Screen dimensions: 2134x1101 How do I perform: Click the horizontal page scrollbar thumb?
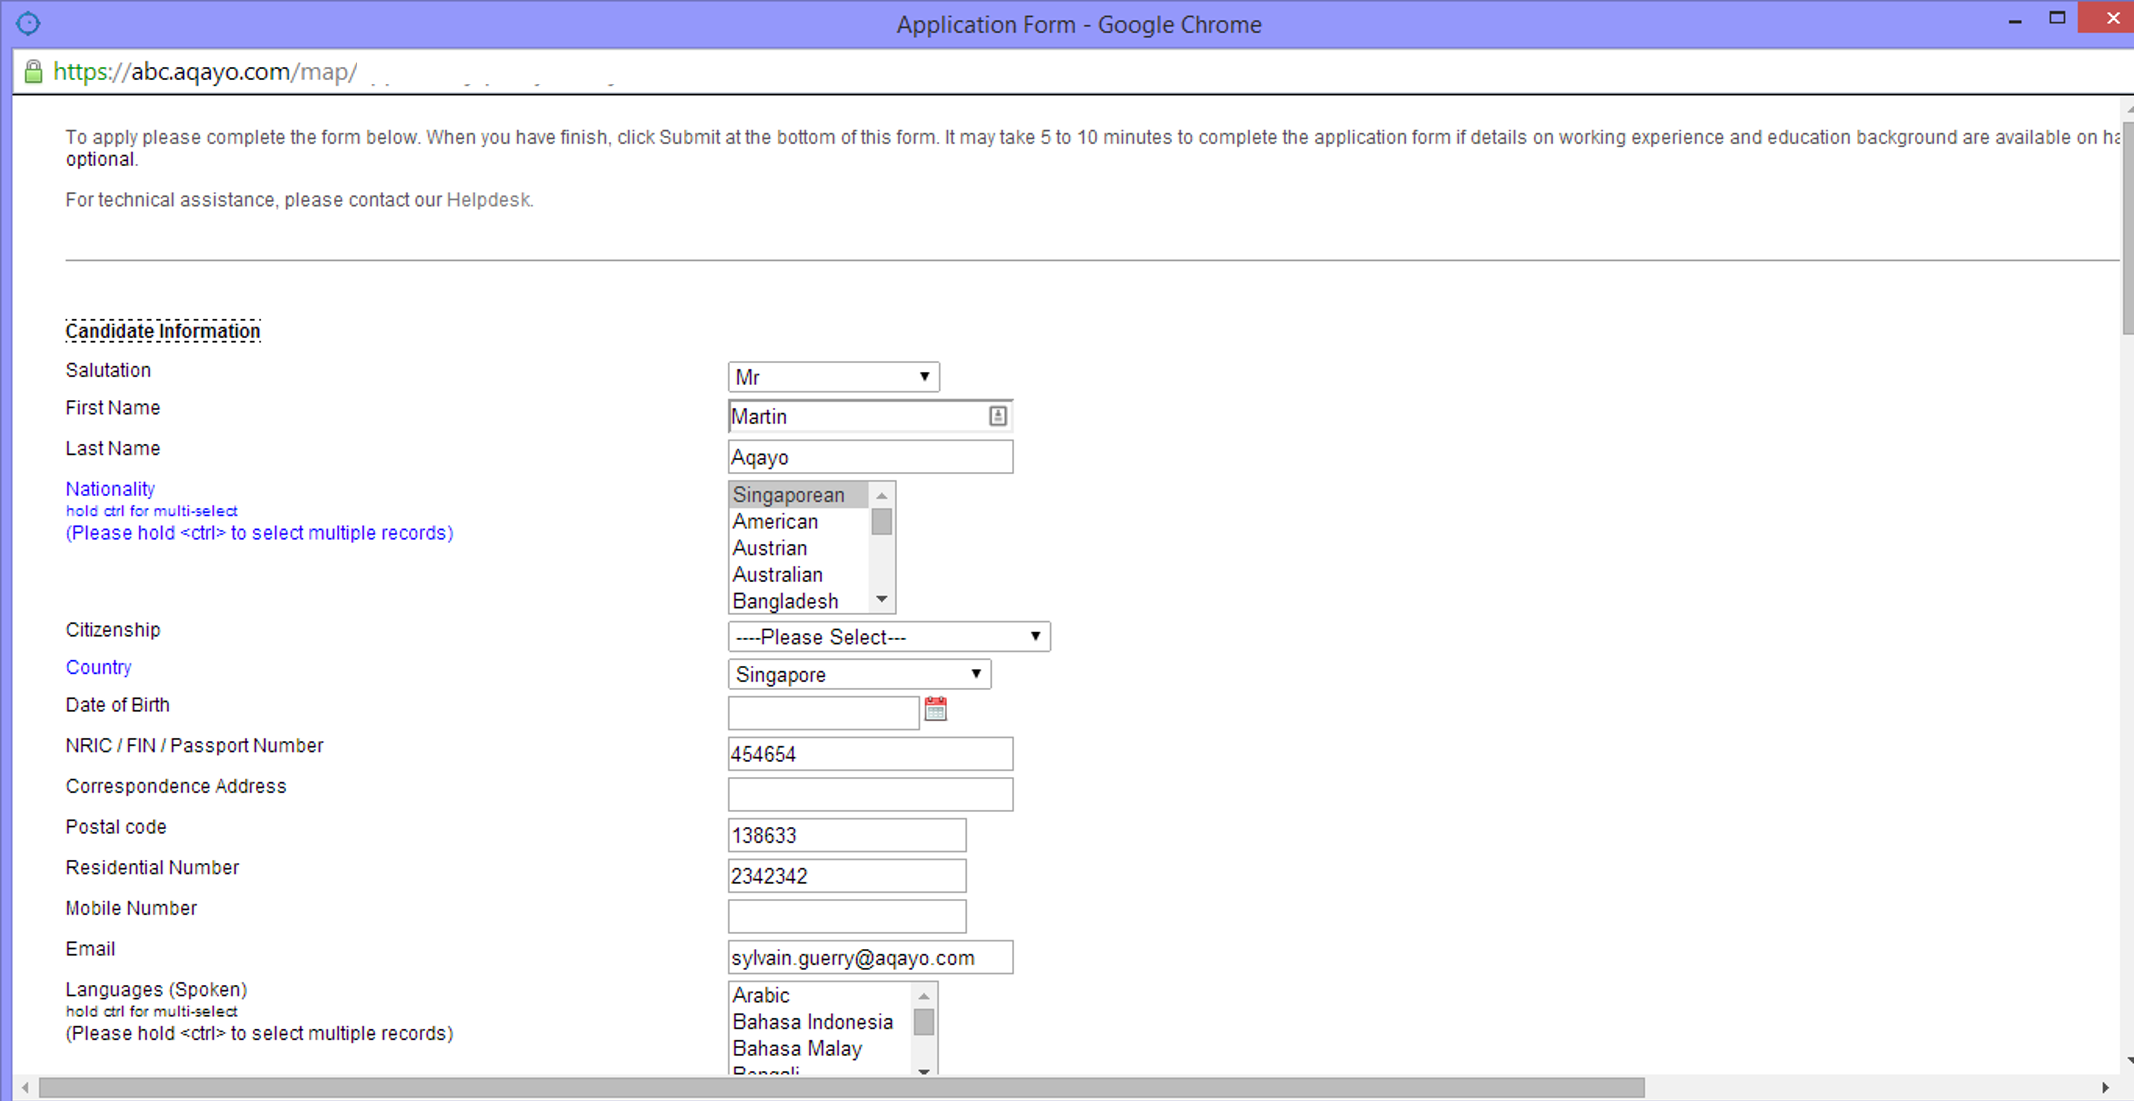click(840, 1087)
